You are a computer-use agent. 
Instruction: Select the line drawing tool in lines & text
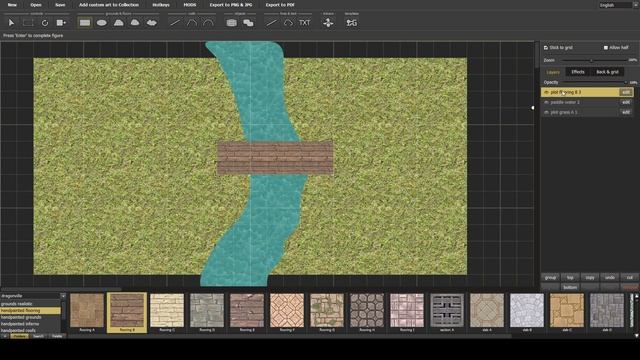271,23
